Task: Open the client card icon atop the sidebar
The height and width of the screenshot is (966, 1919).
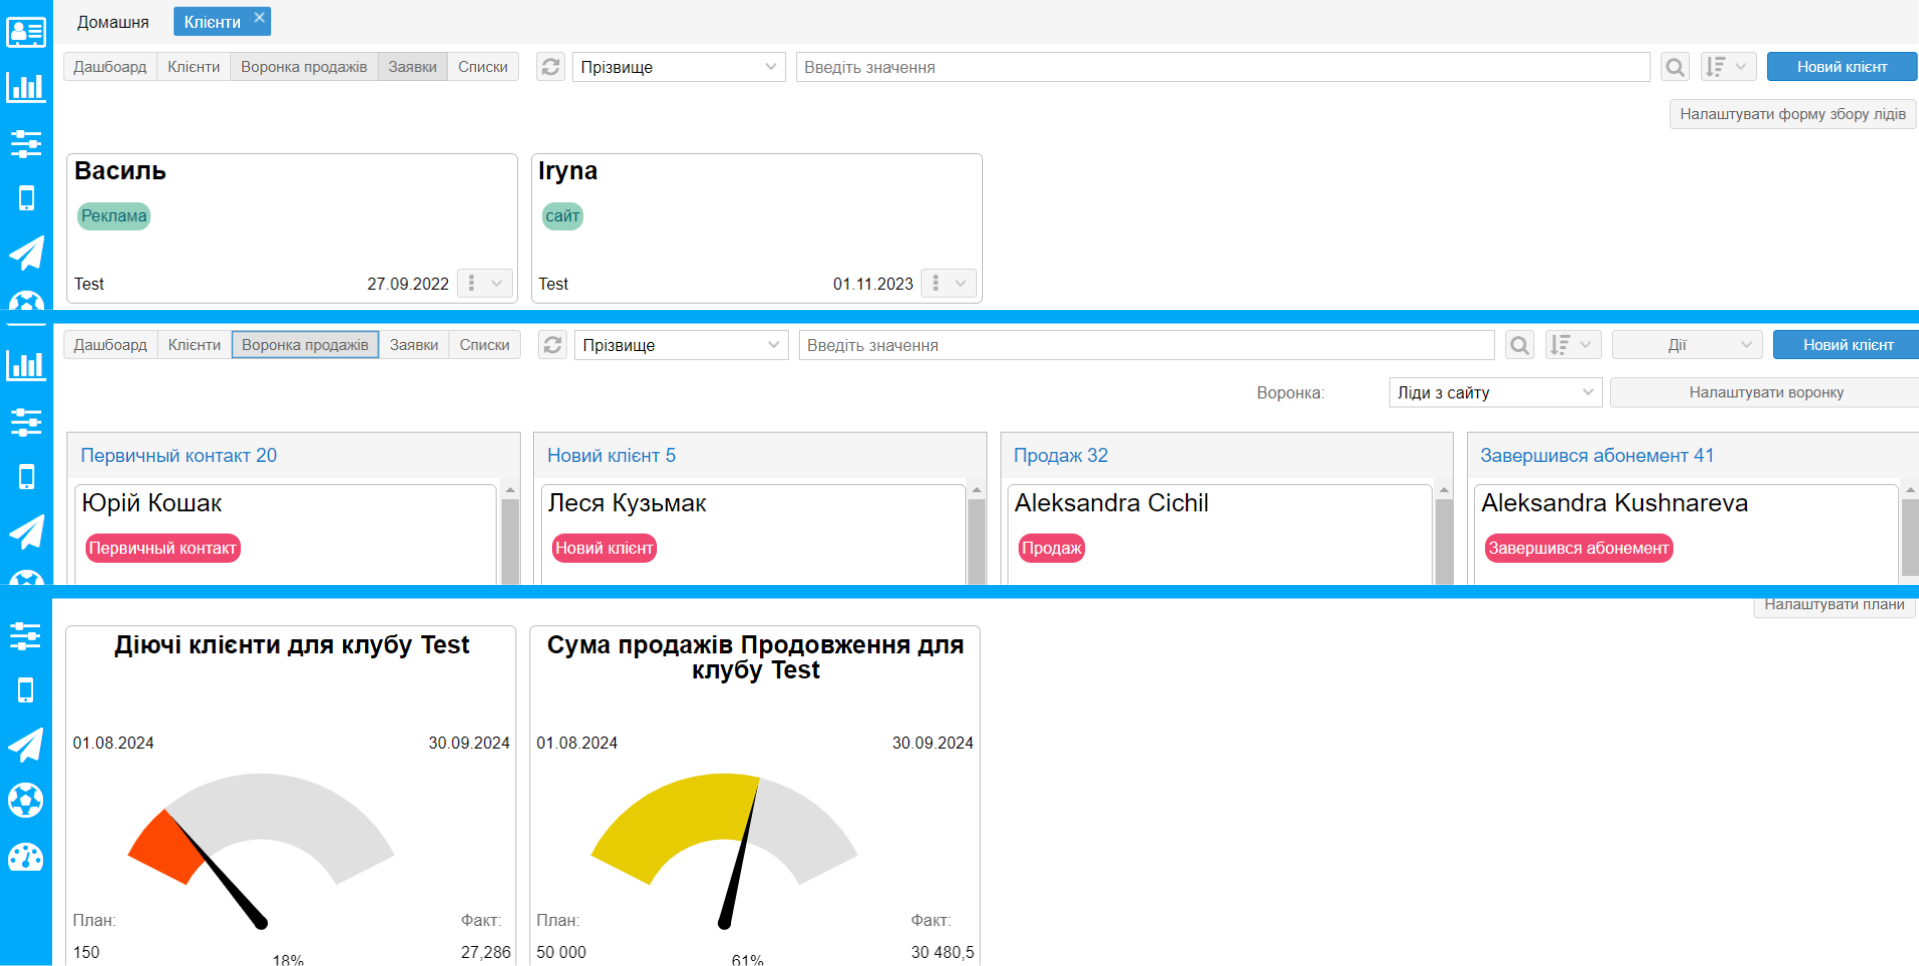Action: (26, 32)
